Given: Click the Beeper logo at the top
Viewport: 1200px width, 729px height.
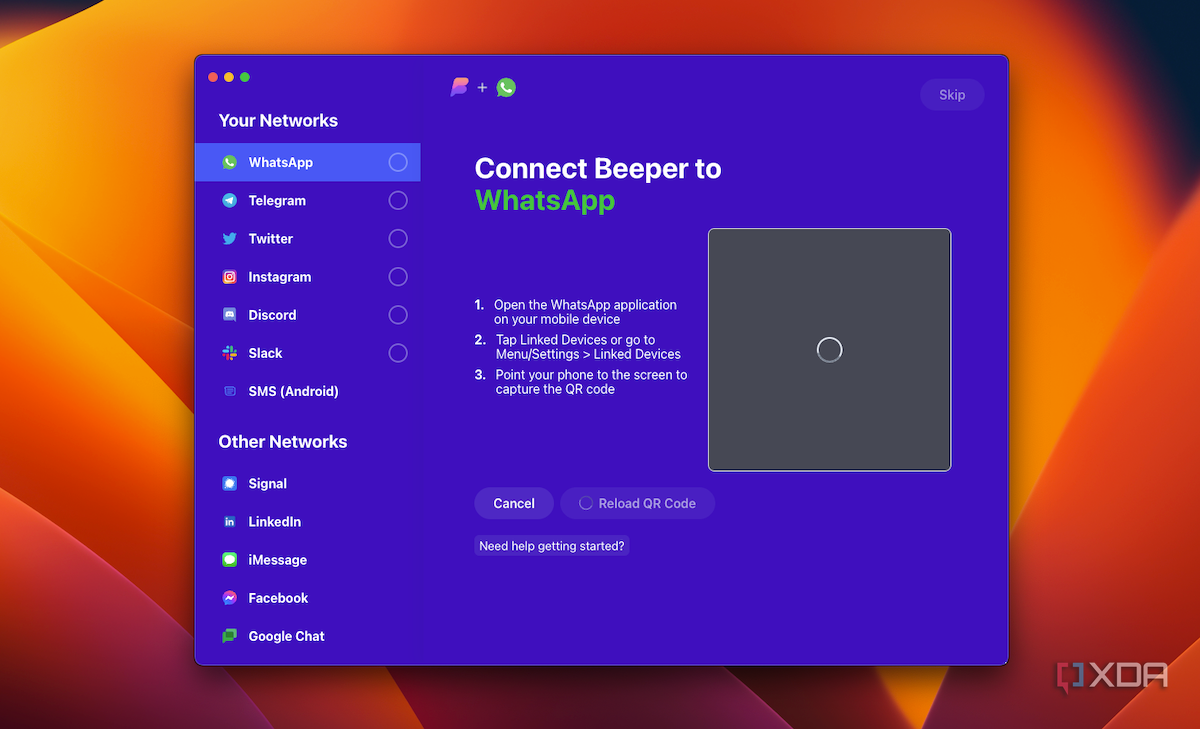Looking at the screenshot, I should tap(460, 87).
